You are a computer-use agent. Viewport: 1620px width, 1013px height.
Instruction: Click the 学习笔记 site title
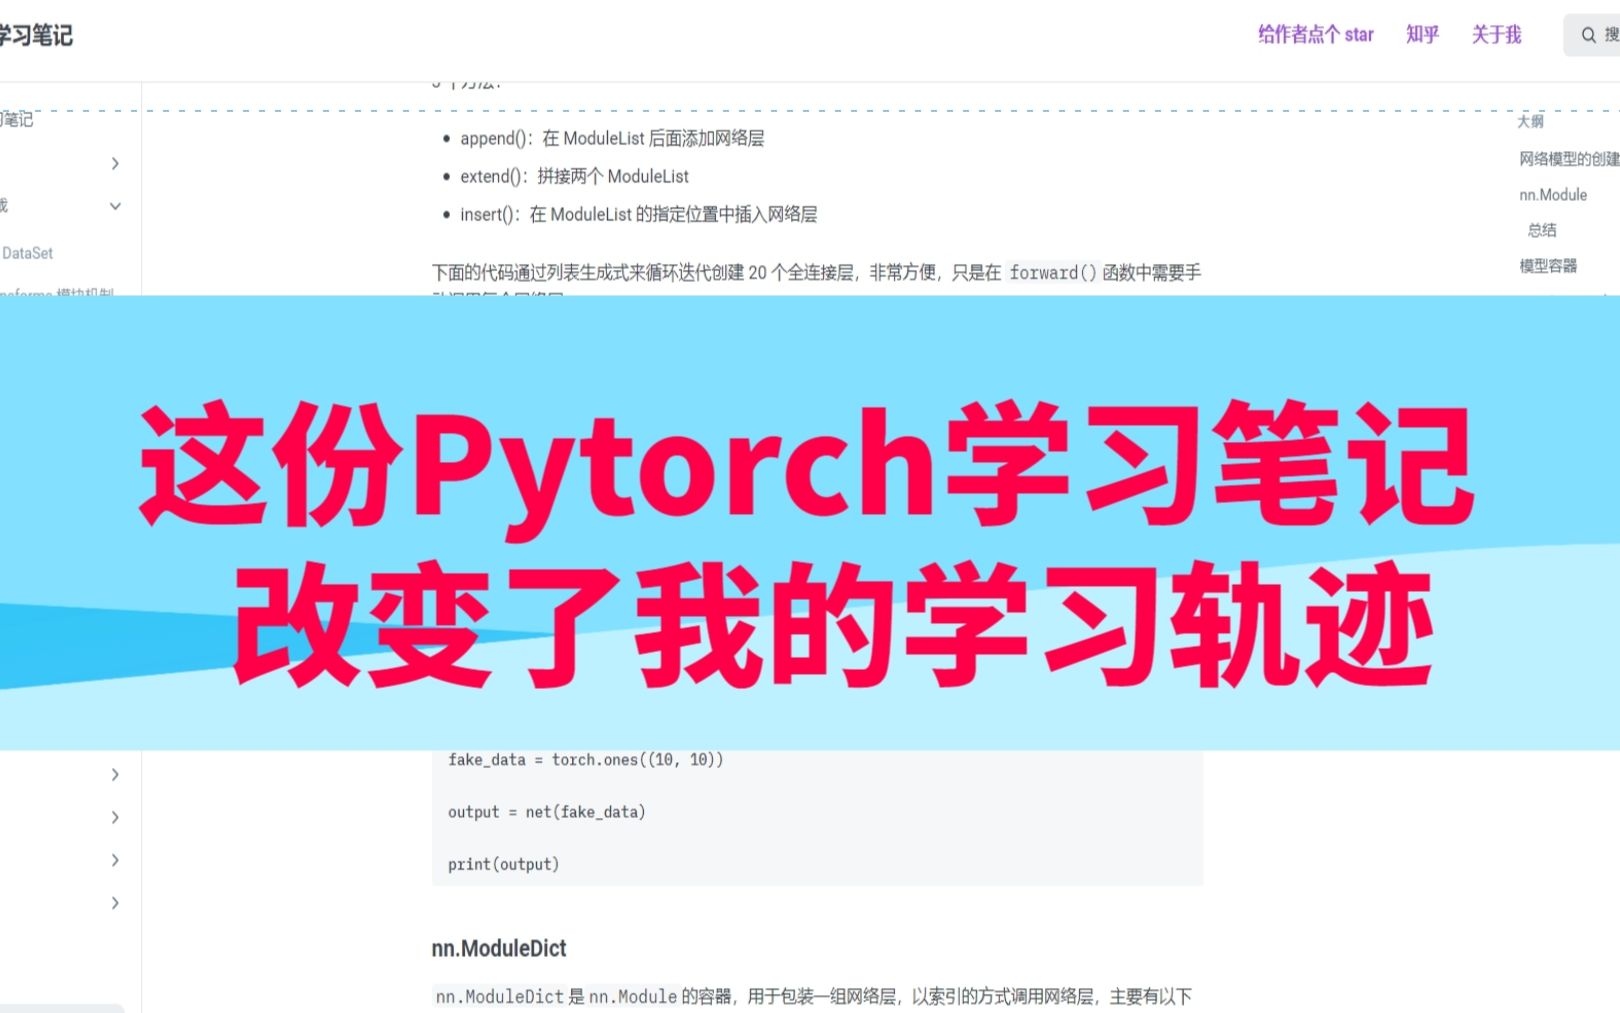click(36, 36)
